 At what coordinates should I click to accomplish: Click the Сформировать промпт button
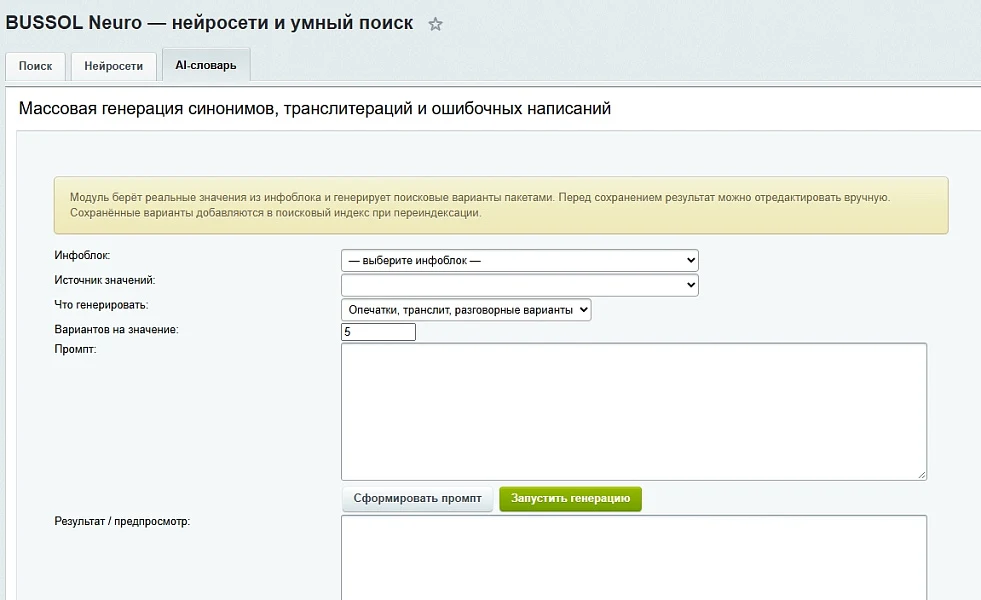(x=417, y=499)
